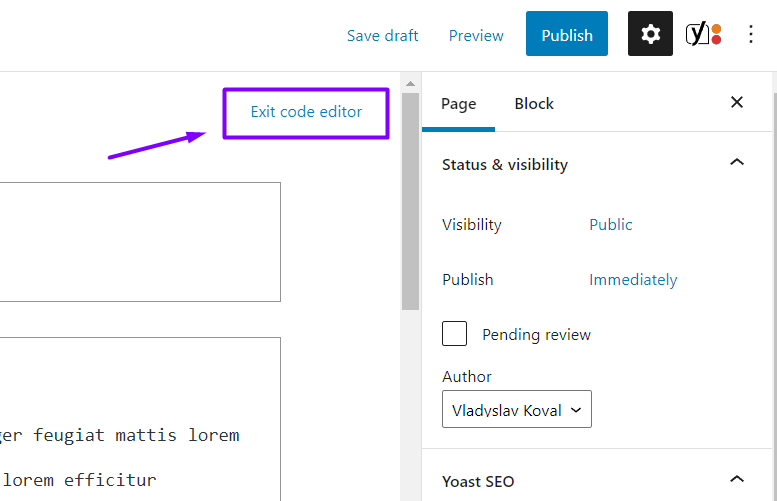Open settings sidebar via gear icon
Screen dimensions: 777x501
pos(650,34)
